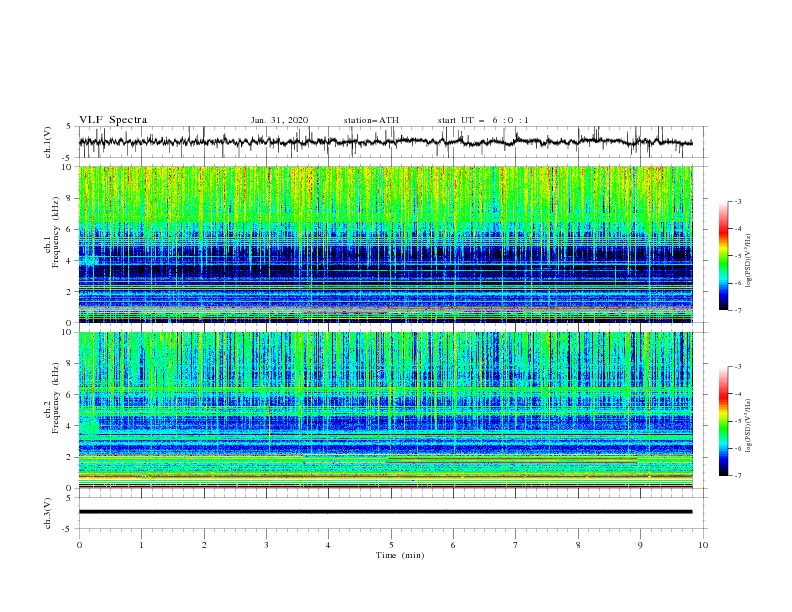Click the 'VLF Spectra' title text
The height and width of the screenshot is (612, 792).
(x=113, y=120)
